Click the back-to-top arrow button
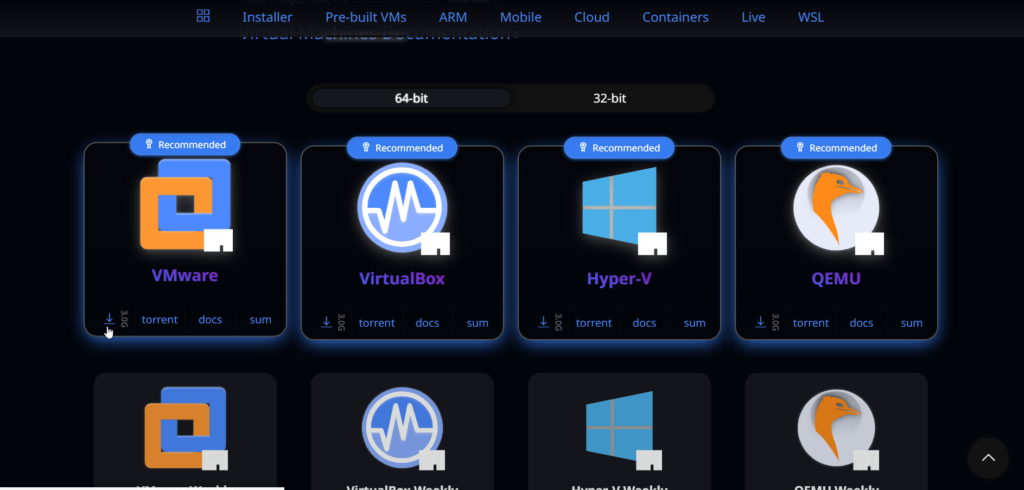This screenshot has width=1024, height=490. [x=988, y=458]
